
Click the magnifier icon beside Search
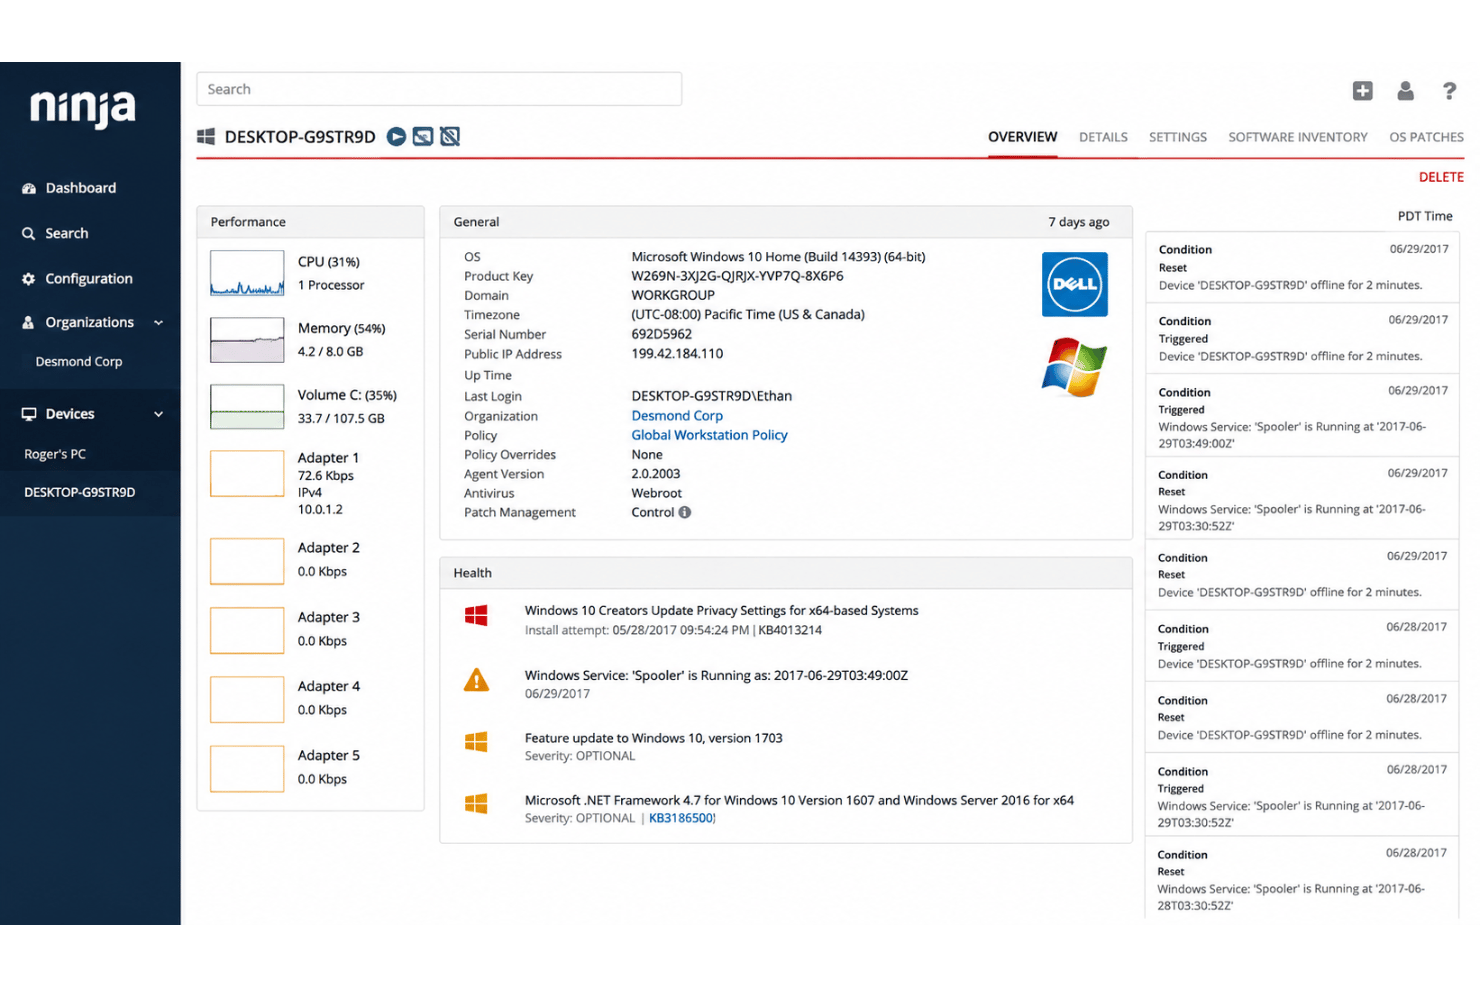point(29,233)
